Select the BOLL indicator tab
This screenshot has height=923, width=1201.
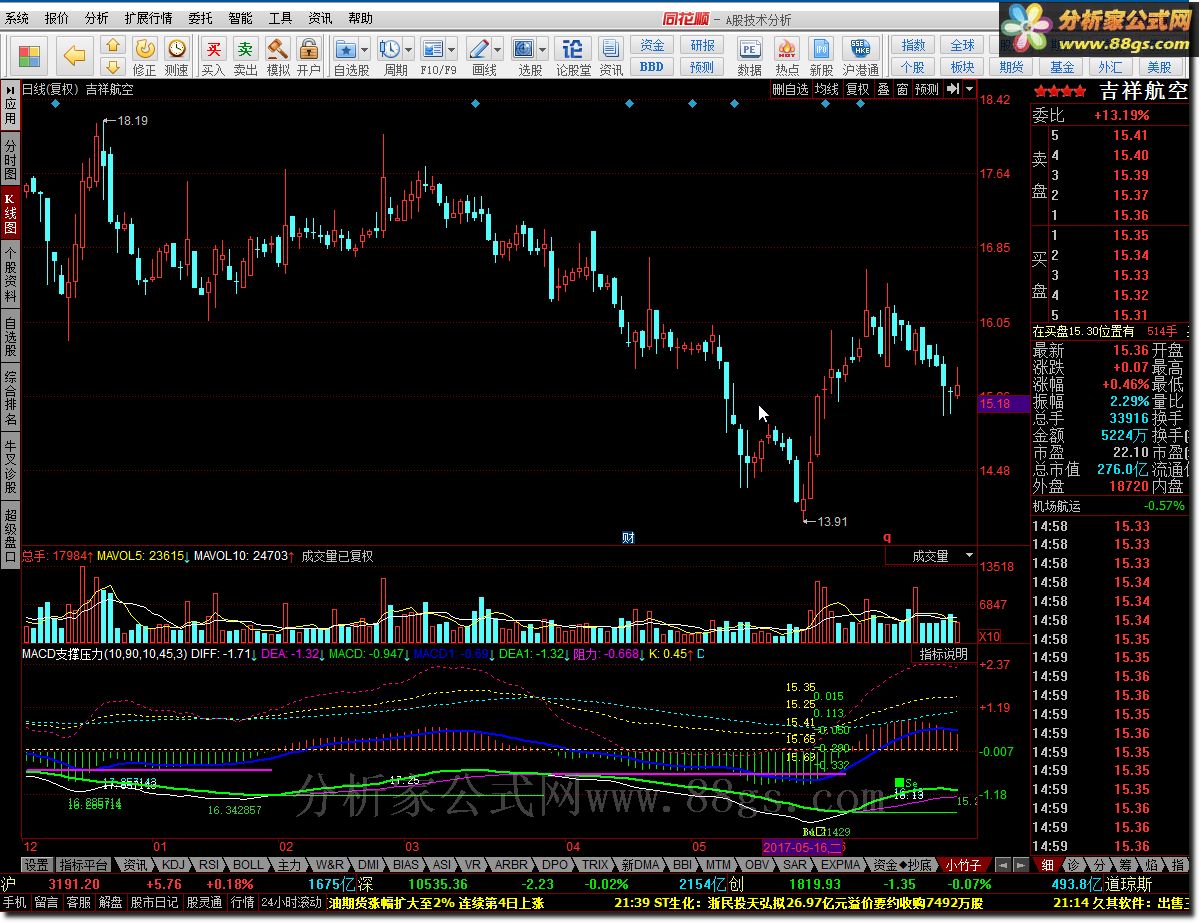tap(247, 865)
